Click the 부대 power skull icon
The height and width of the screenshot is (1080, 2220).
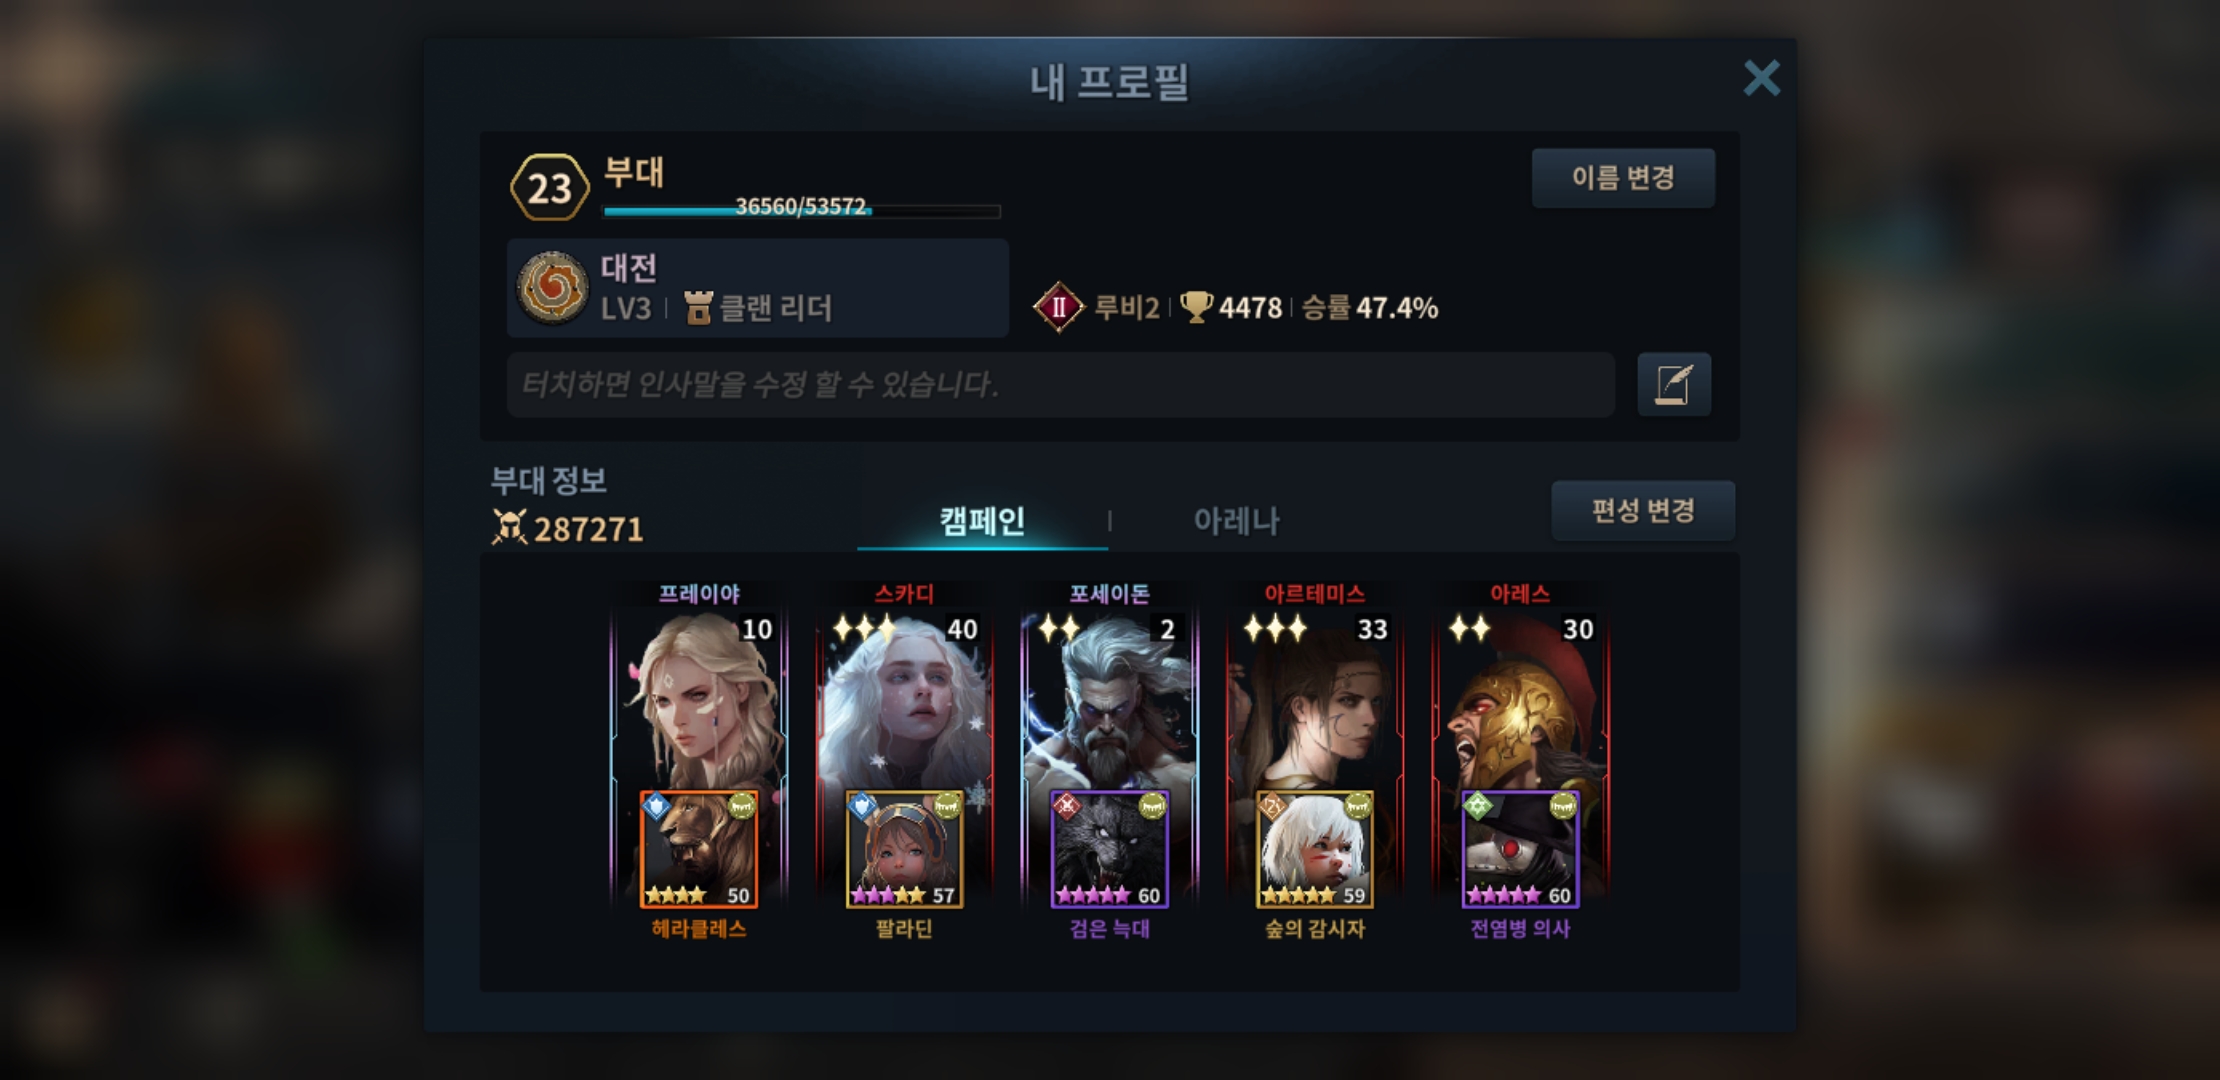coord(509,527)
